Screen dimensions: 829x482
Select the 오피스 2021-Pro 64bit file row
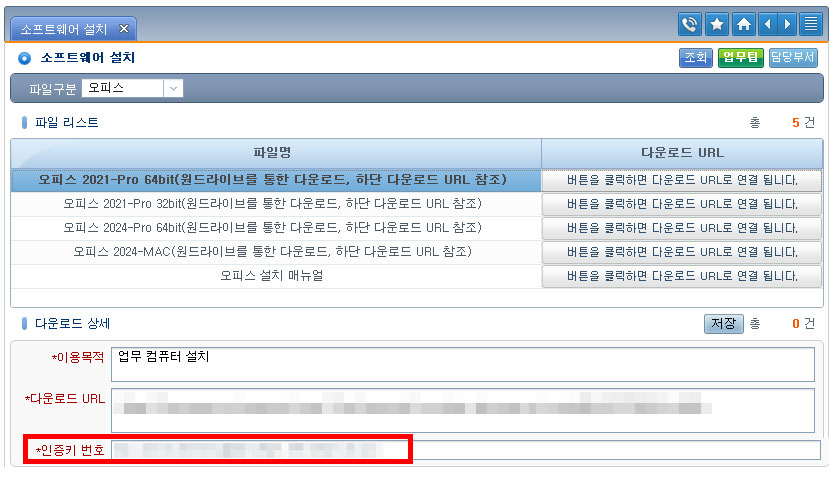point(275,181)
